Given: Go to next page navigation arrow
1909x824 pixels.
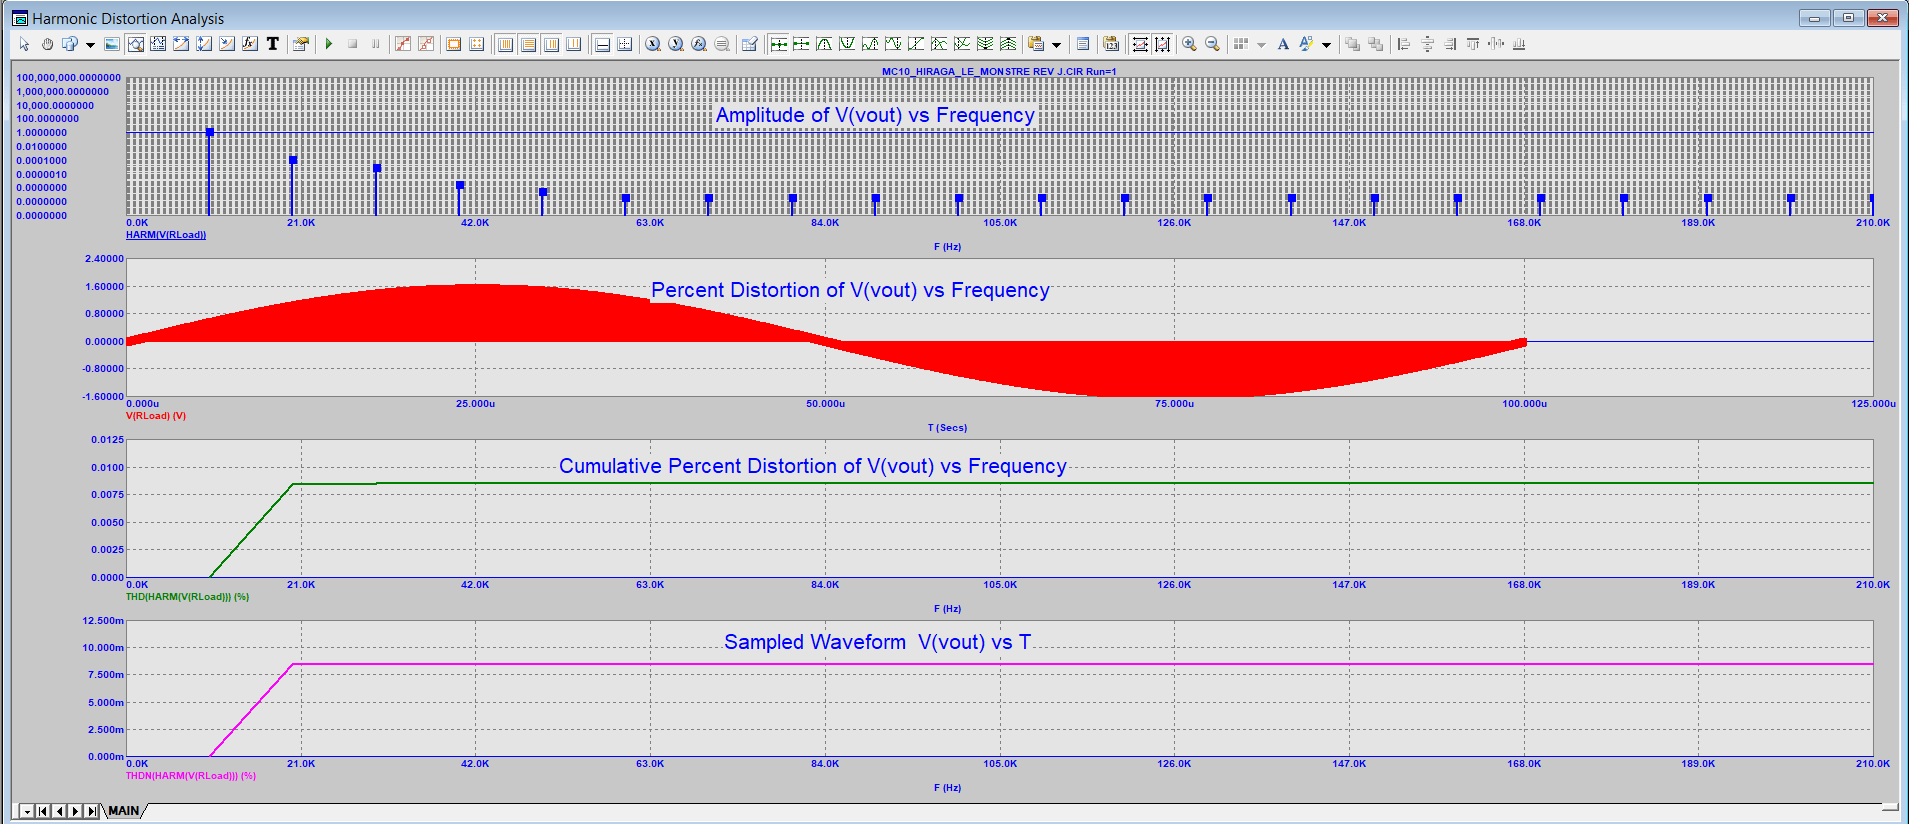Looking at the screenshot, I should 75,811.
